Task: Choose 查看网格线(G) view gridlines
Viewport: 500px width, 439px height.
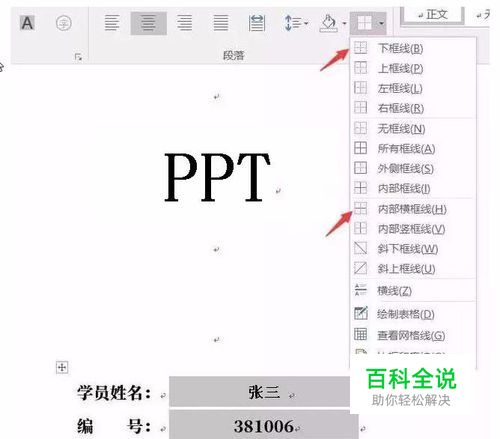Action: 413,335
